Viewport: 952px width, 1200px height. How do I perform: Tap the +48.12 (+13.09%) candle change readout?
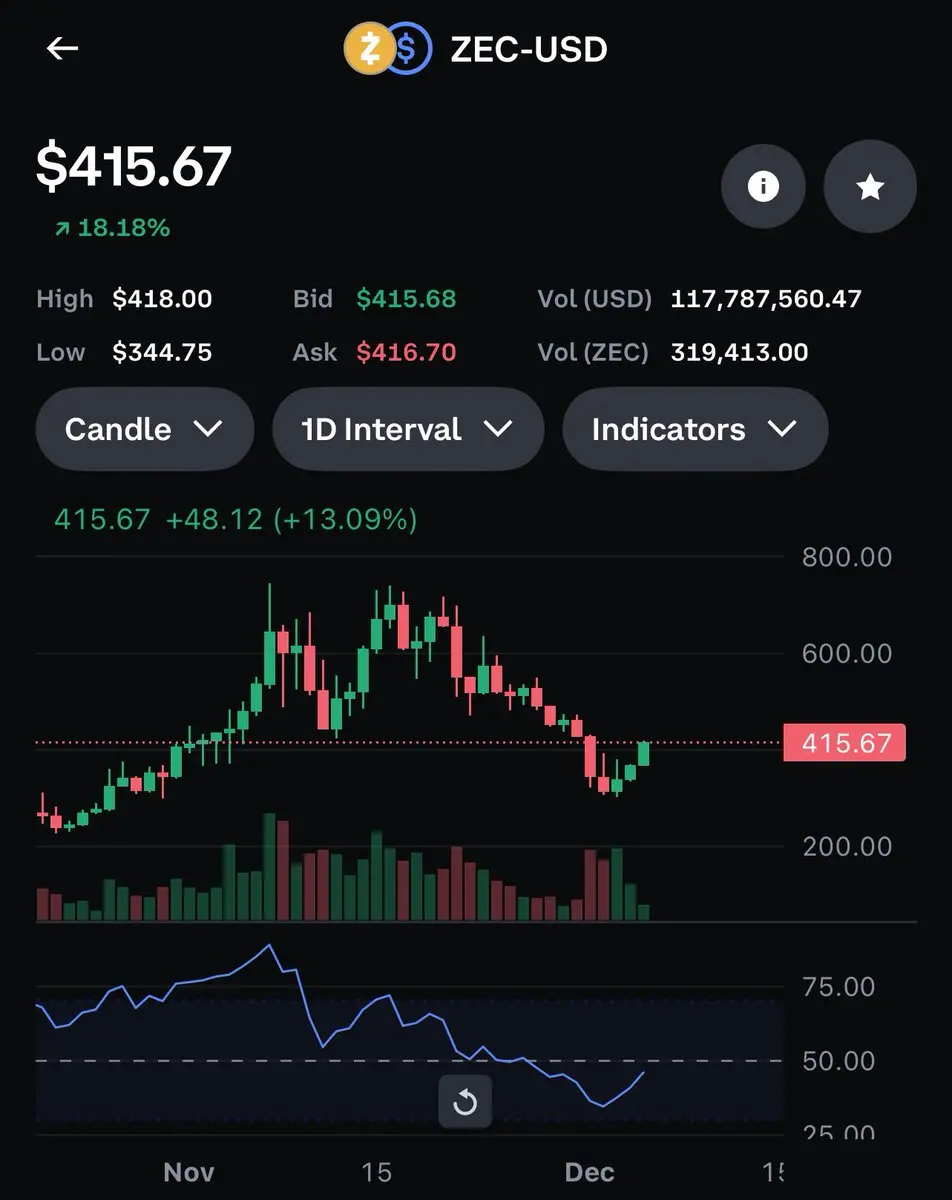[291, 520]
